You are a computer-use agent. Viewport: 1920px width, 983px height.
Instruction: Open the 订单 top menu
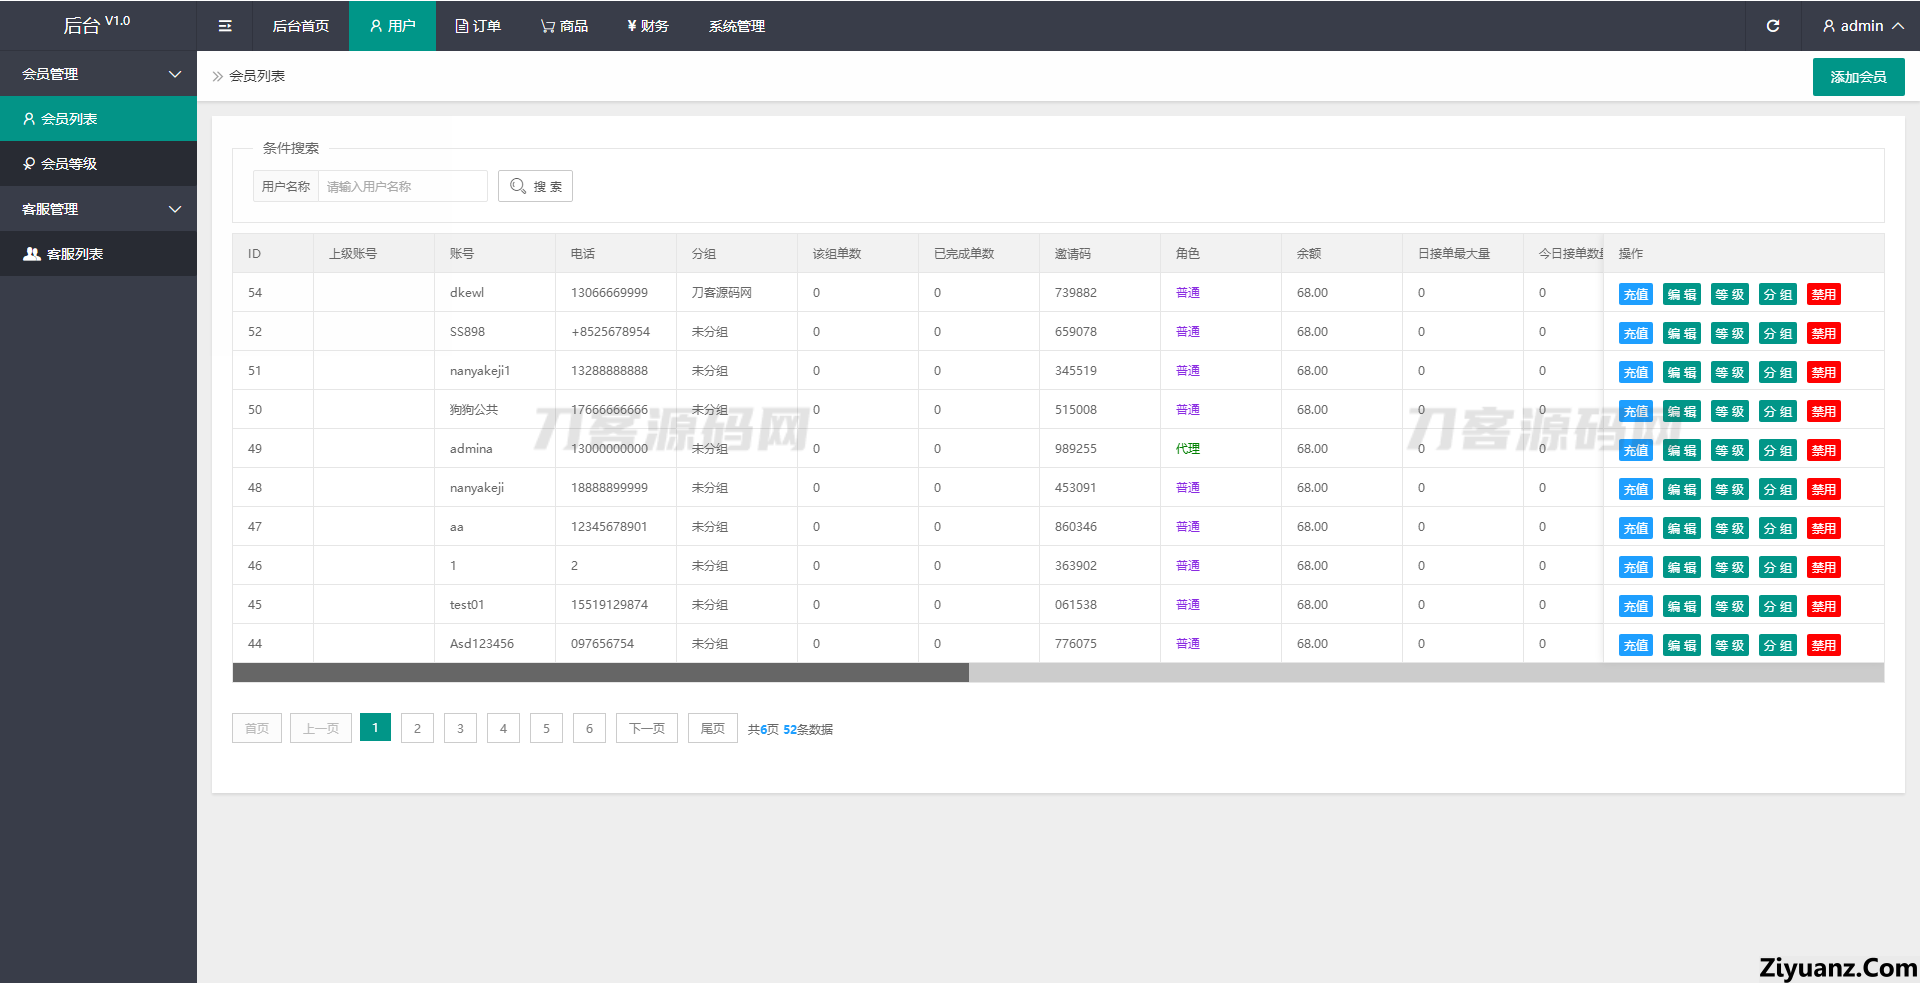pyautogui.click(x=478, y=26)
